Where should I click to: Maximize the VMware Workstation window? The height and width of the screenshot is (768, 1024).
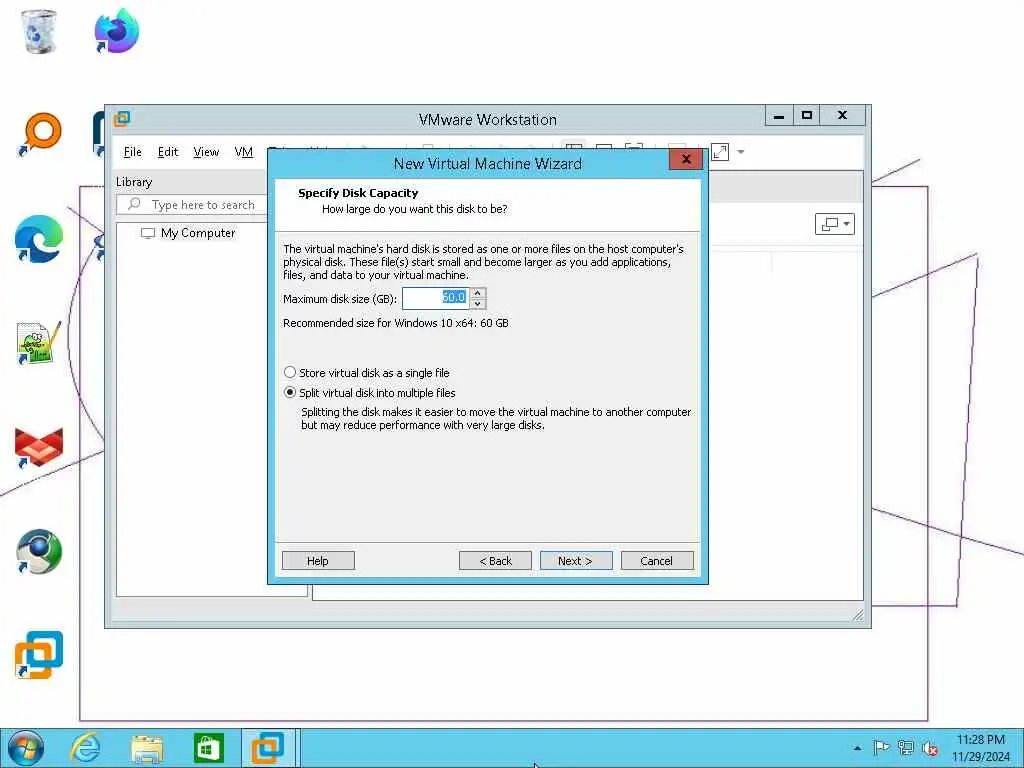(x=807, y=116)
